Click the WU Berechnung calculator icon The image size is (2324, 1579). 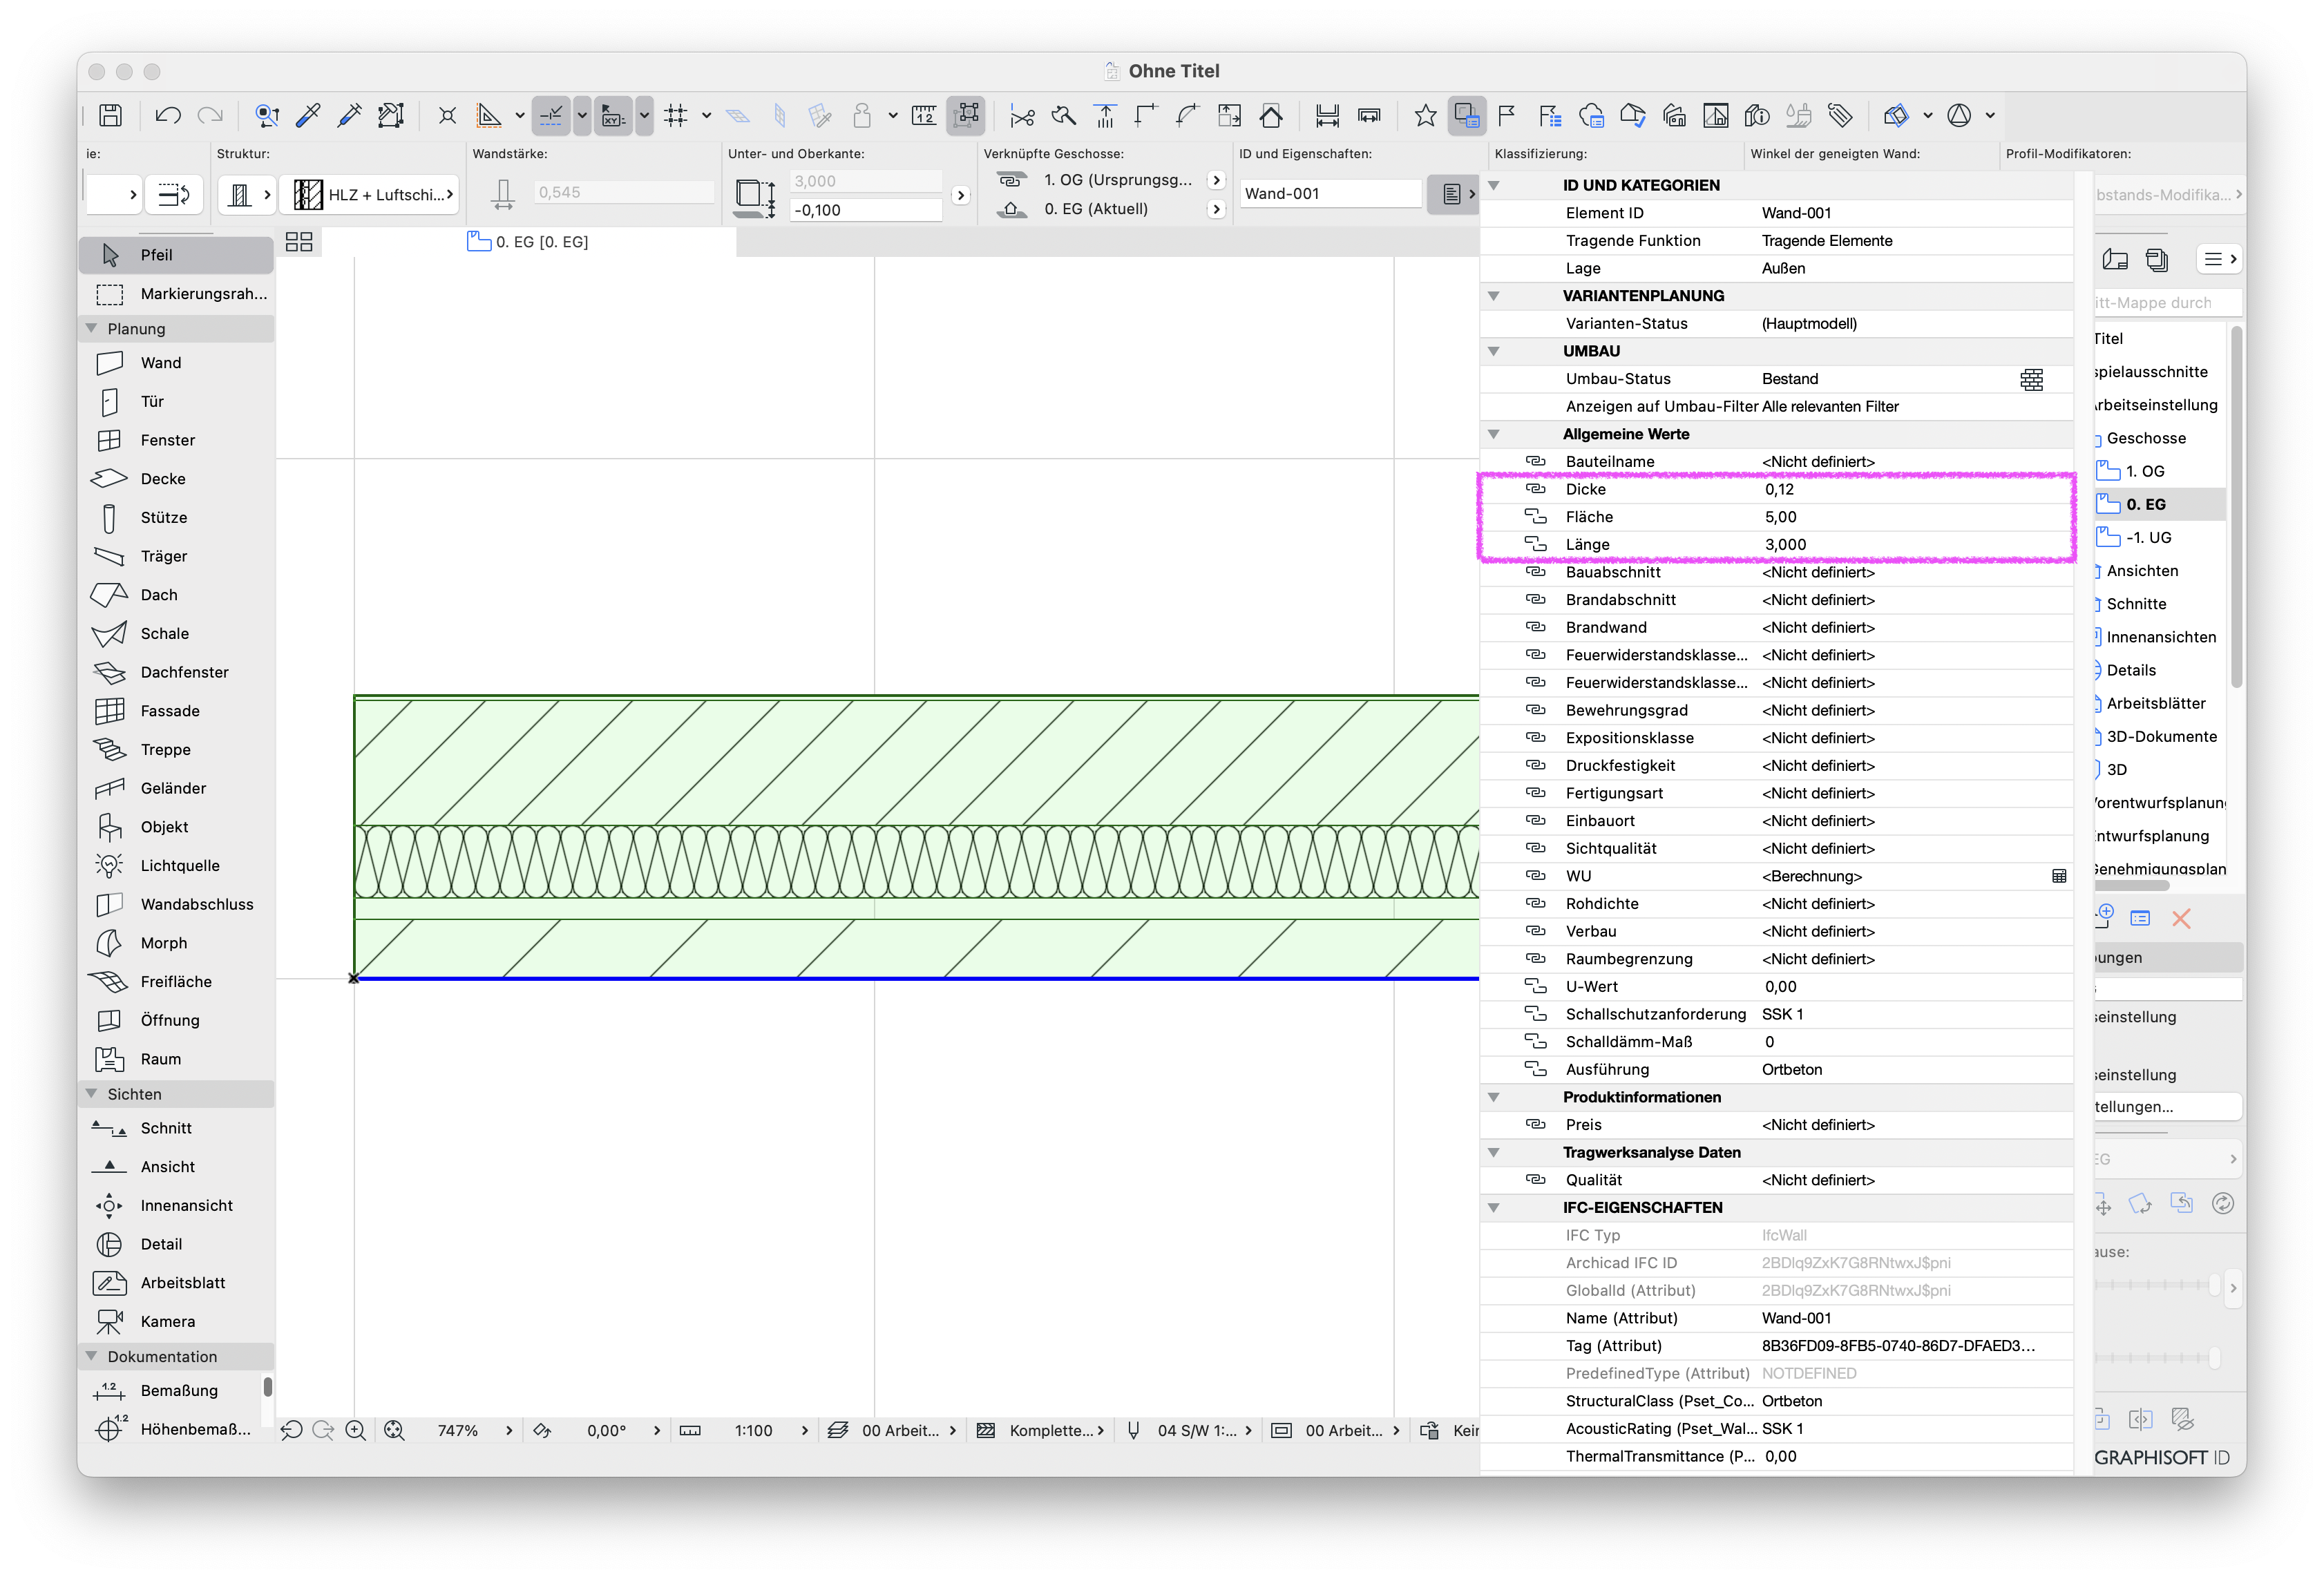(2059, 876)
